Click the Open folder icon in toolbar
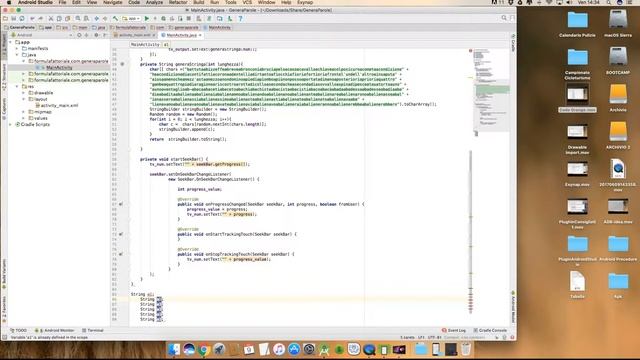 5,18
